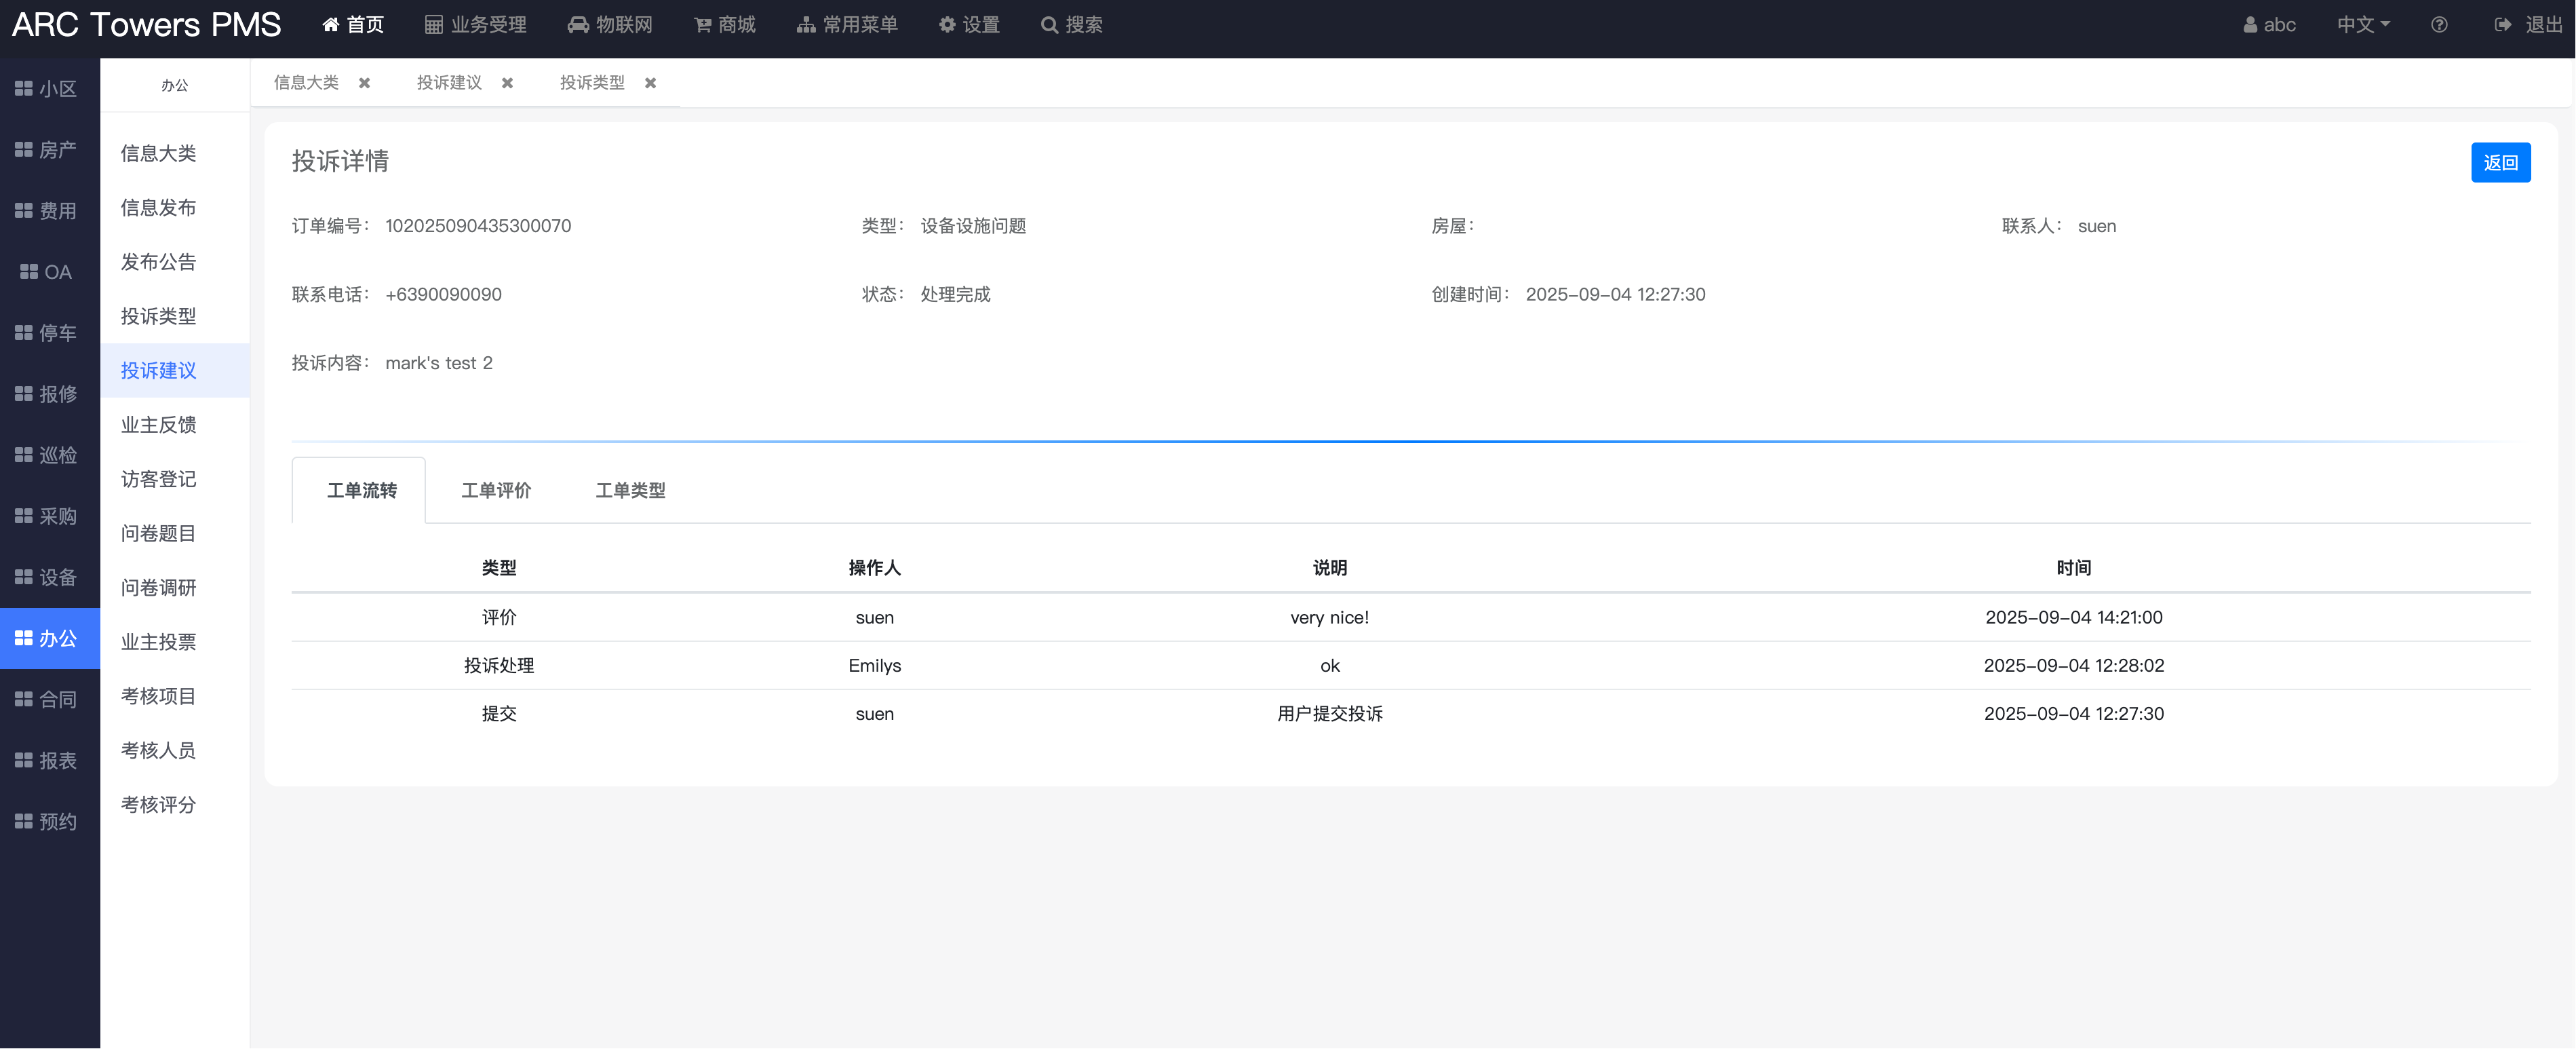The width and height of the screenshot is (2576, 1049).
Task: Click the 退出 logout icon
Action: 2503,25
